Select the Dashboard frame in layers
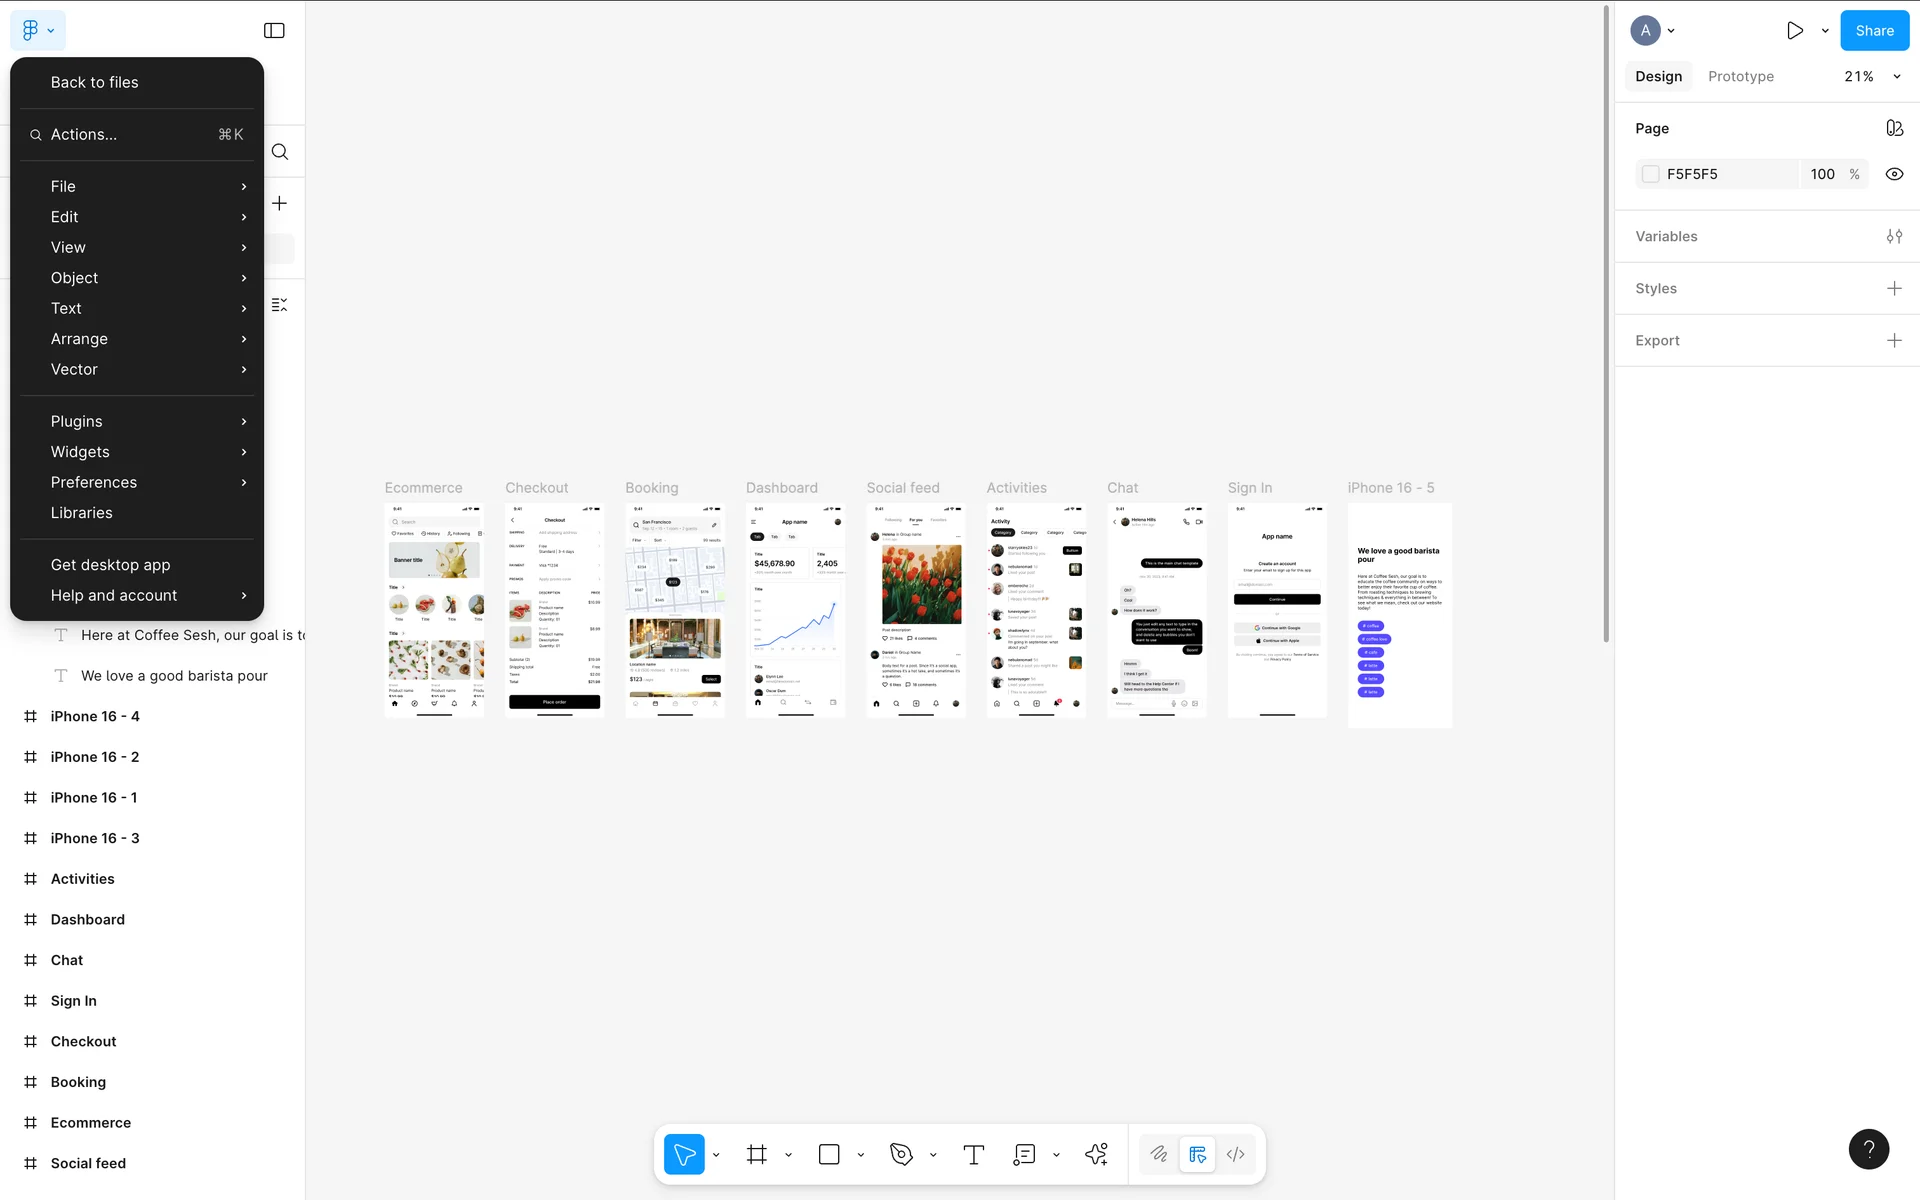This screenshot has width=1920, height=1200. [x=88, y=920]
